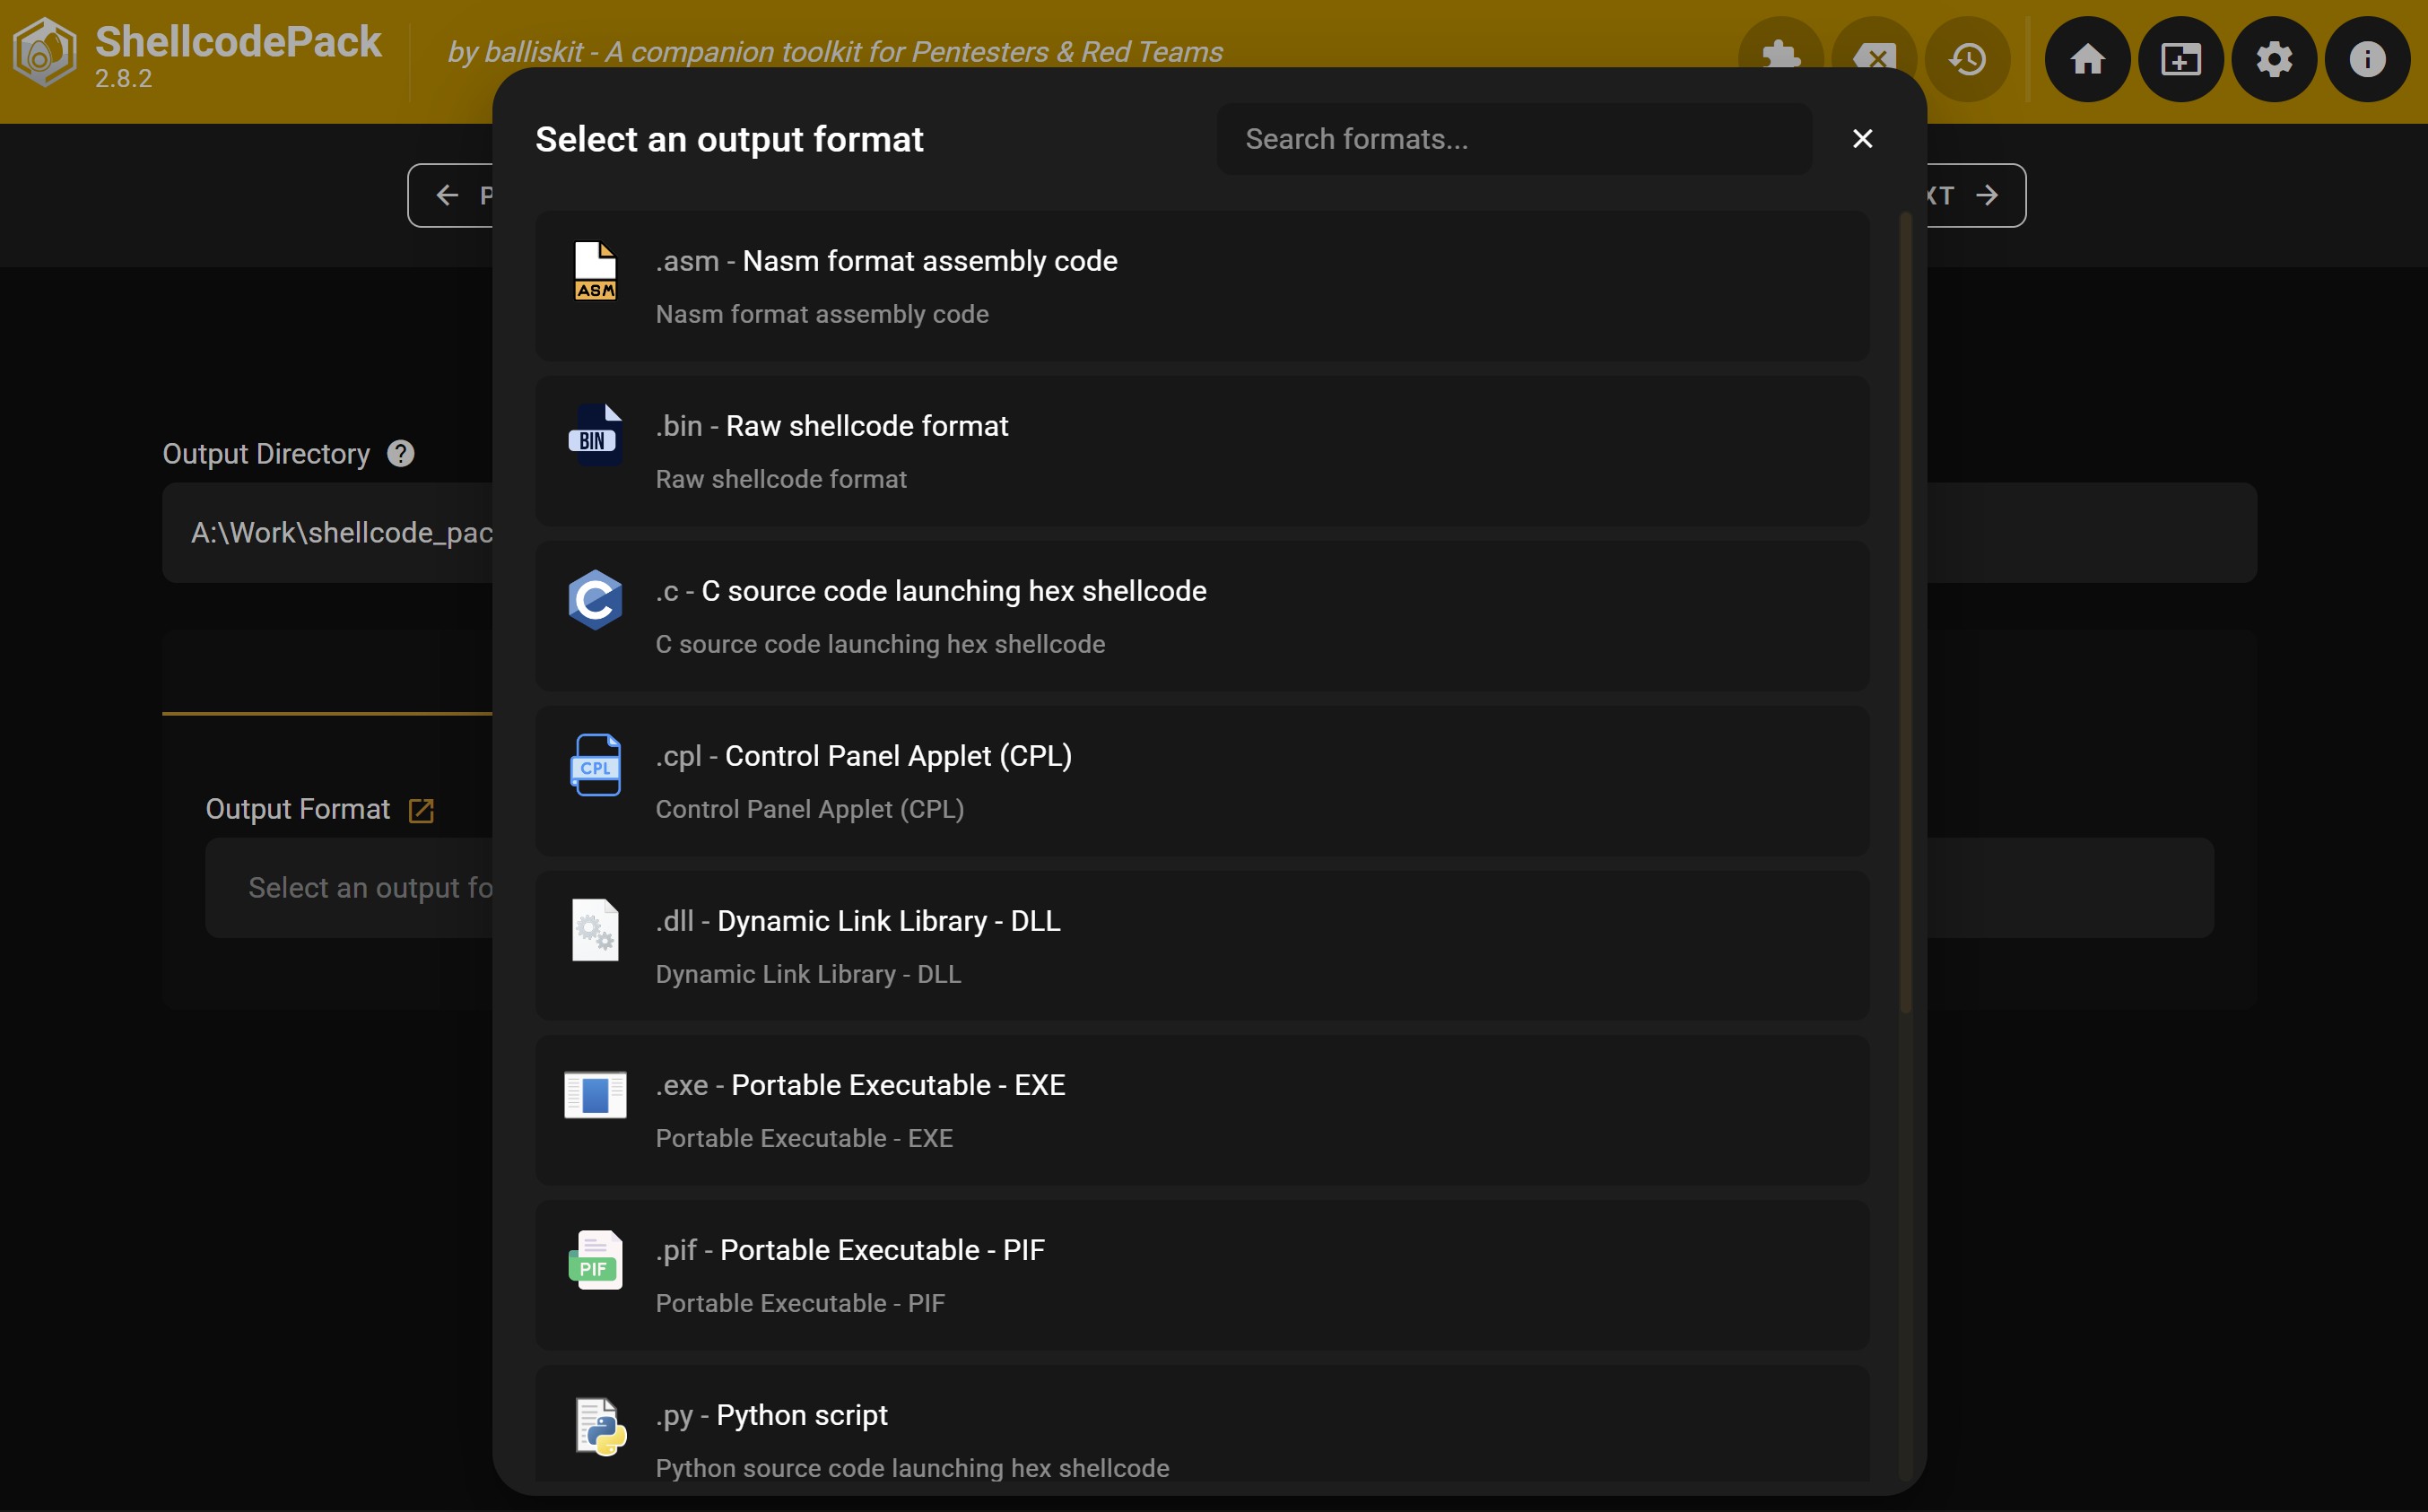
Task: Open the plugins puzzle icon
Action: point(1781,52)
